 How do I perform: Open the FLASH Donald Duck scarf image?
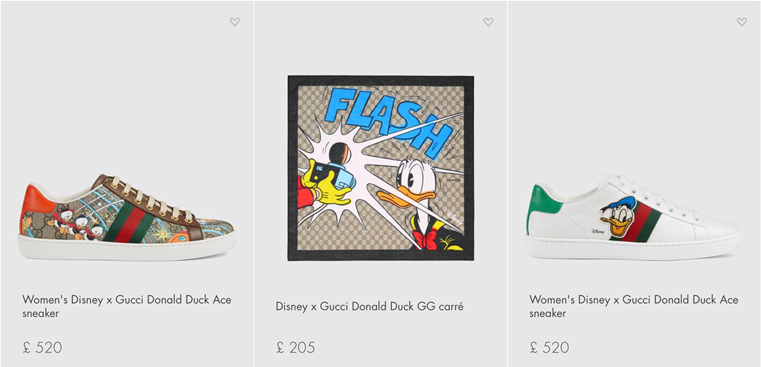380,168
